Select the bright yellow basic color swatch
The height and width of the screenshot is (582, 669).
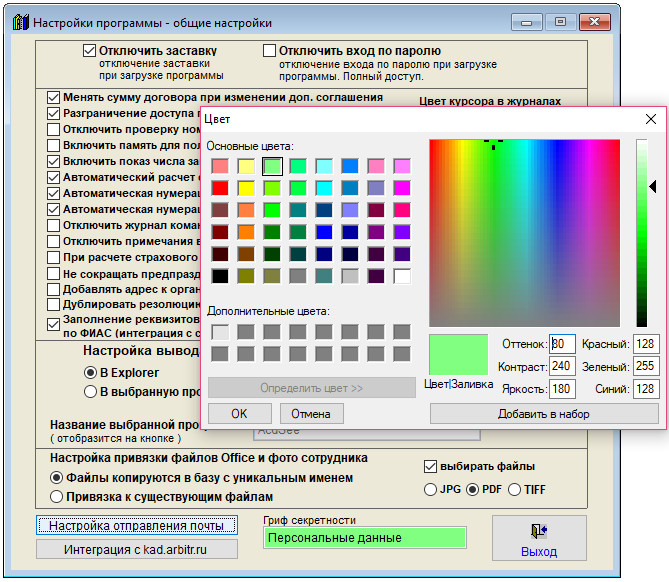tap(246, 187)
